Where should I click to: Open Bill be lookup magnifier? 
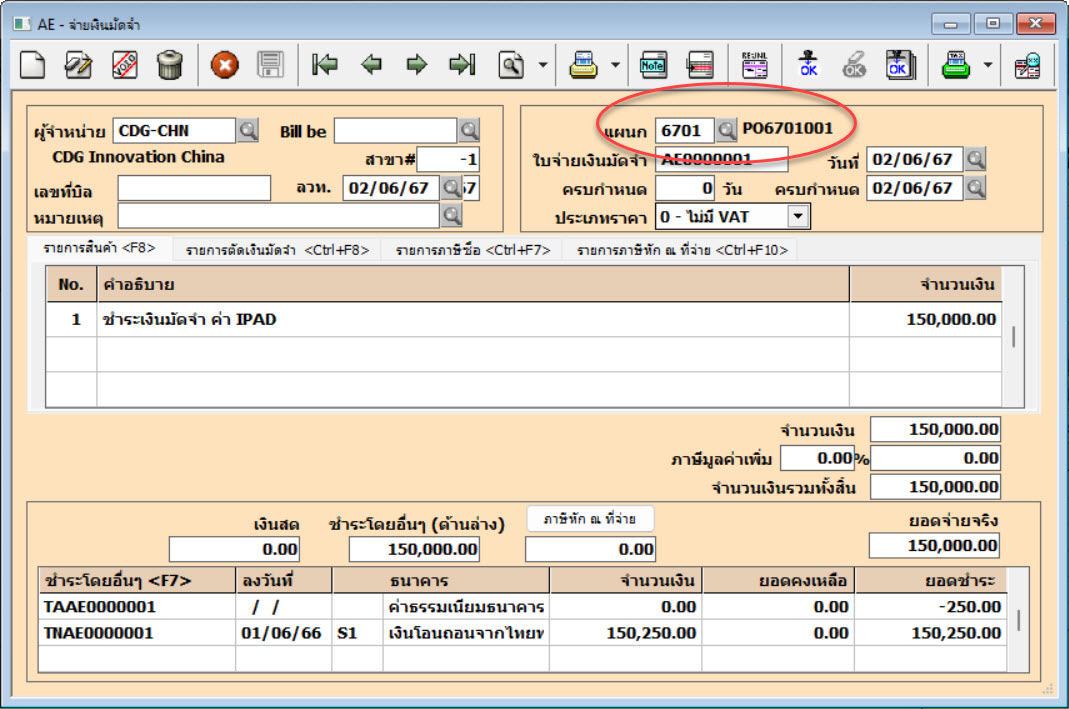click(469, 130)
